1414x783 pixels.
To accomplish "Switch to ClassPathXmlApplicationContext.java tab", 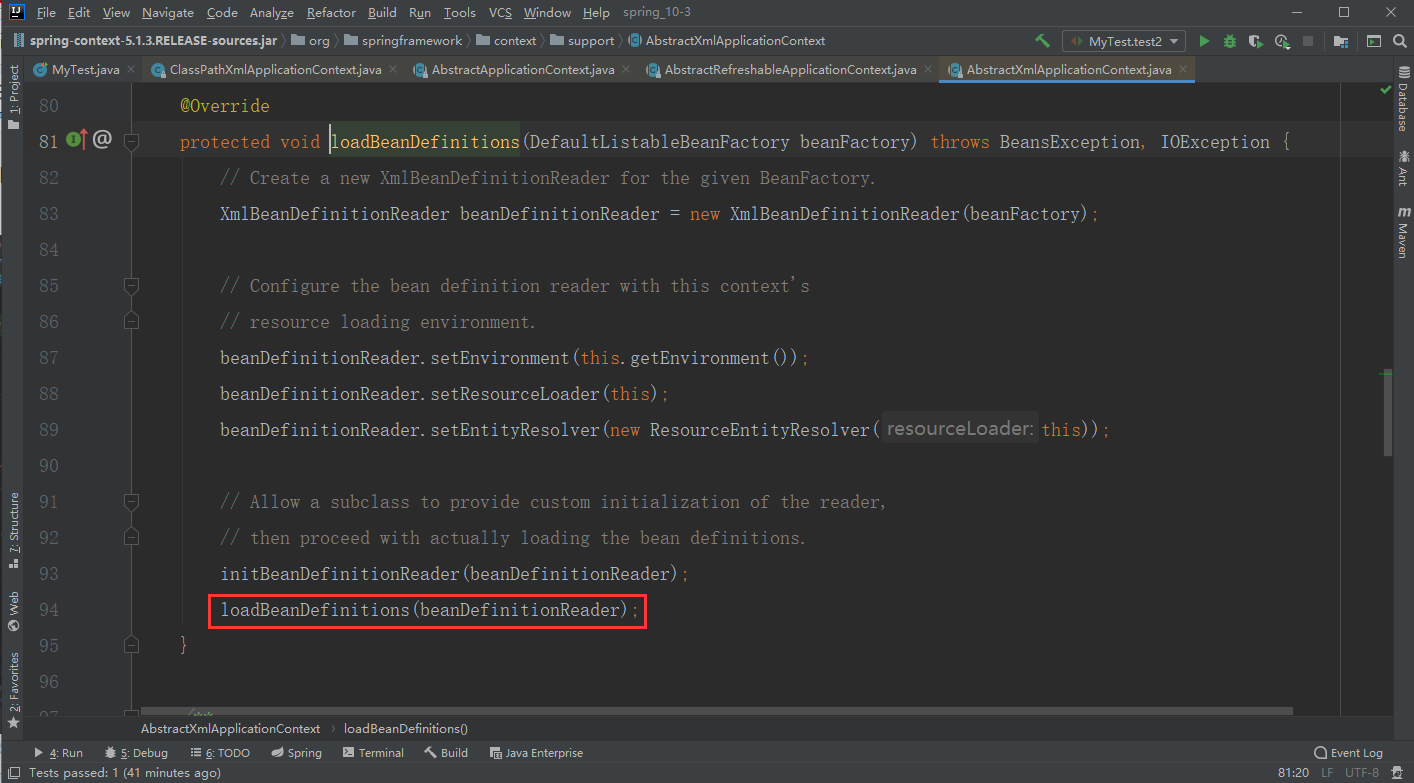I will pyautogui.click(x=275, y=70).
